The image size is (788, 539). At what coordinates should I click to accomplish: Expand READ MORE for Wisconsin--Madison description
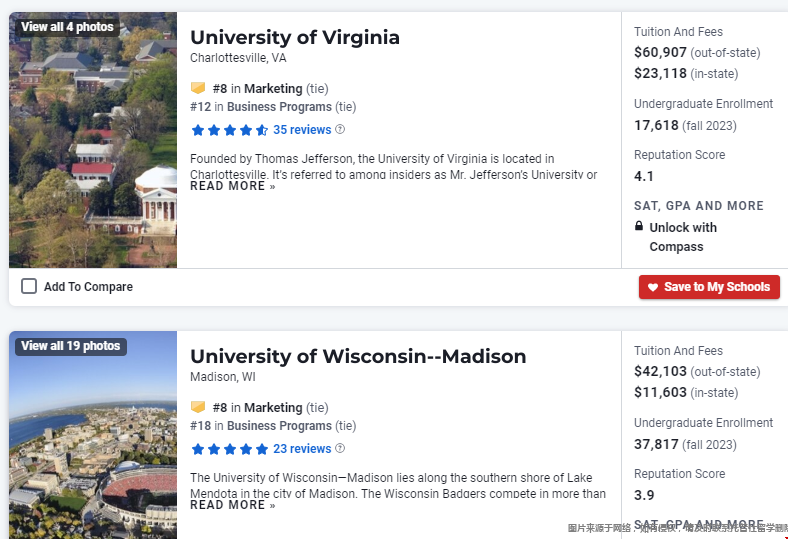point(233,505)
